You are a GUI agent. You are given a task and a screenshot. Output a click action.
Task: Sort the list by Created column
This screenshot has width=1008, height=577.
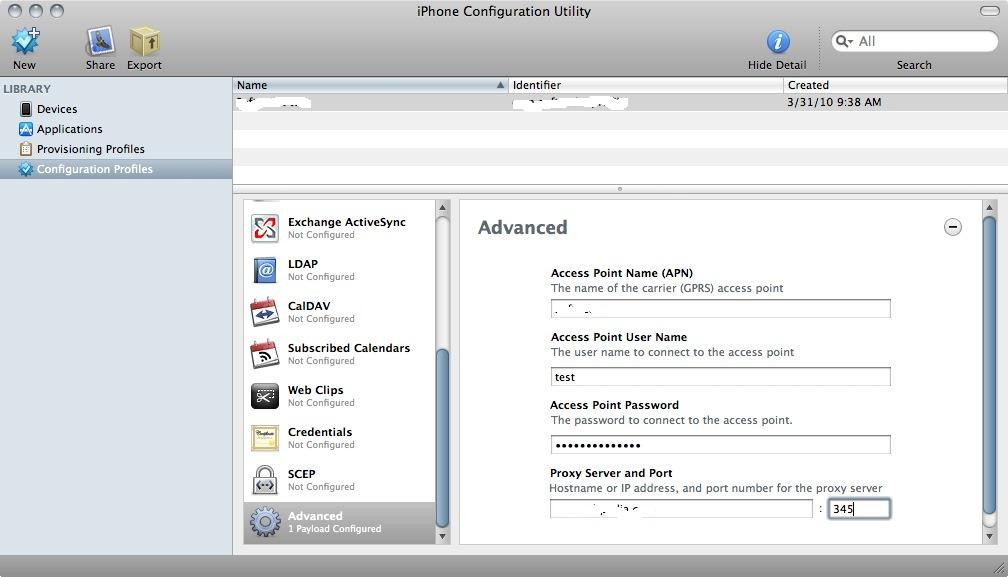pyautogui.click(x=895, y=85)
